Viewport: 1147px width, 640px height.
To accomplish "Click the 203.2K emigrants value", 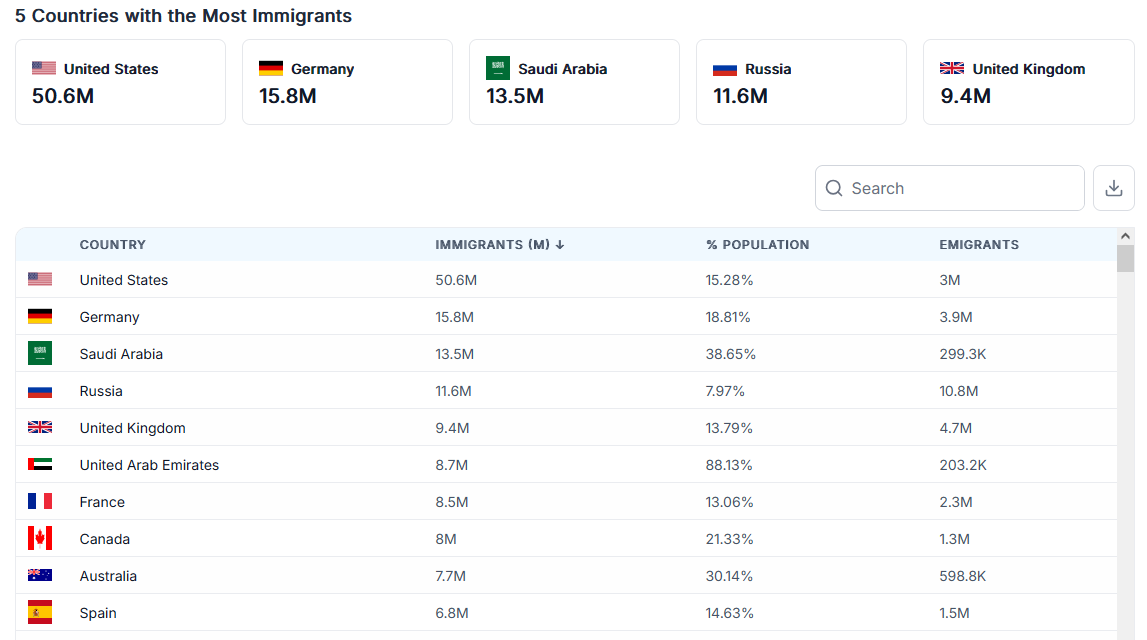I will (963, 465).
